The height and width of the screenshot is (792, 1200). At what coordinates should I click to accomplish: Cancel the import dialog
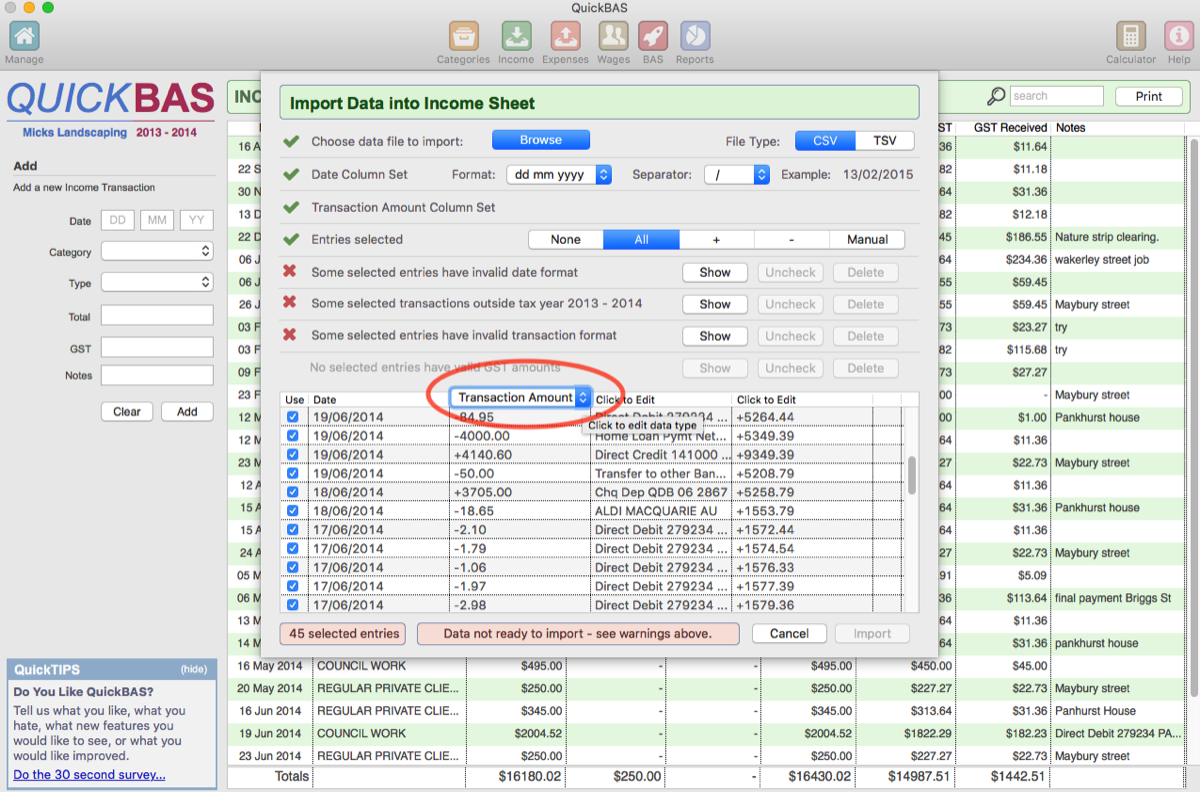789,633
